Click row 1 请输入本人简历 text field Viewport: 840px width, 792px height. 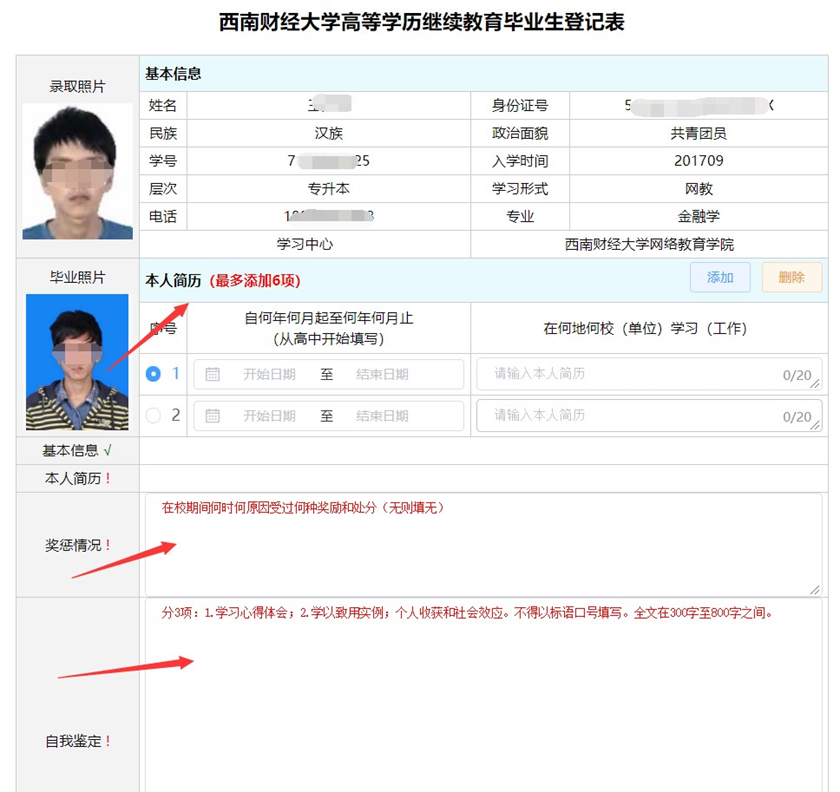(630, 374)
